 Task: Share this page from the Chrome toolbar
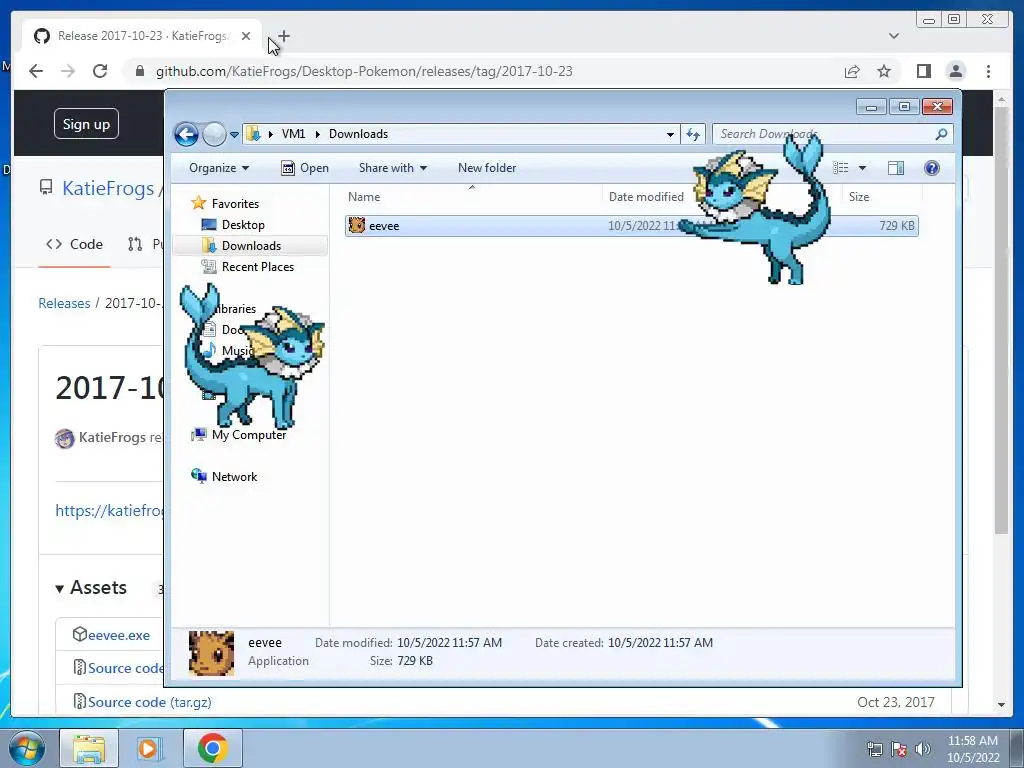(x=852, y=71)
